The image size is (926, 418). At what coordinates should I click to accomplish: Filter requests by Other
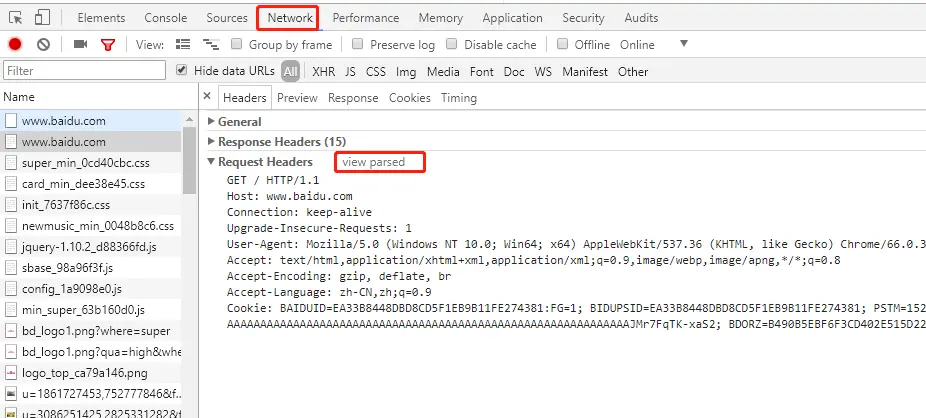(632, 71)
